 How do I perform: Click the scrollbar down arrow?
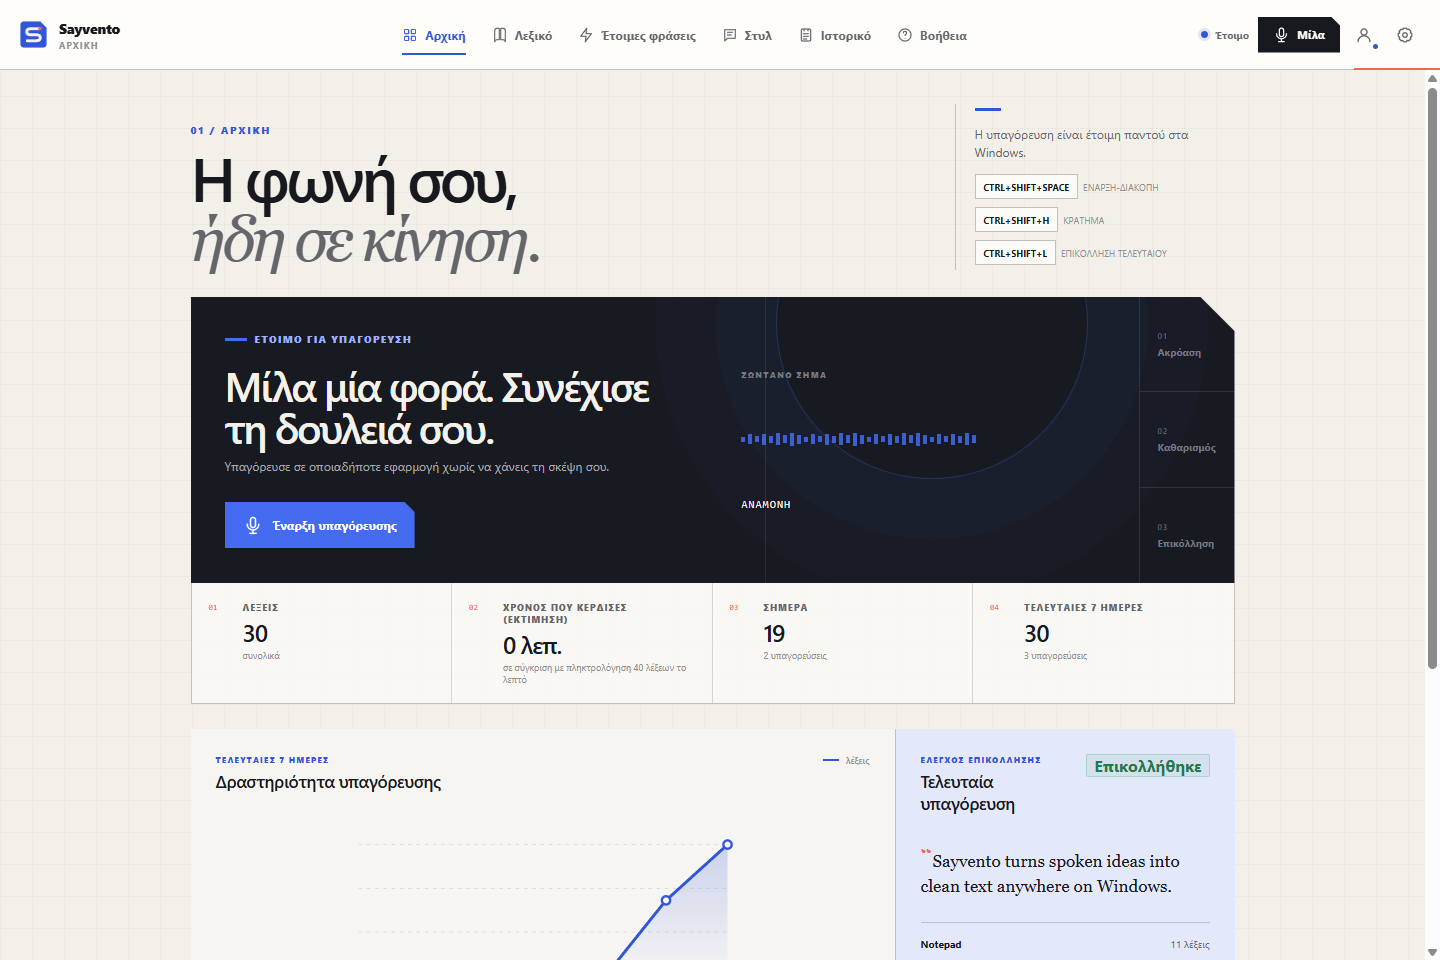click(x=1432, y=952)
